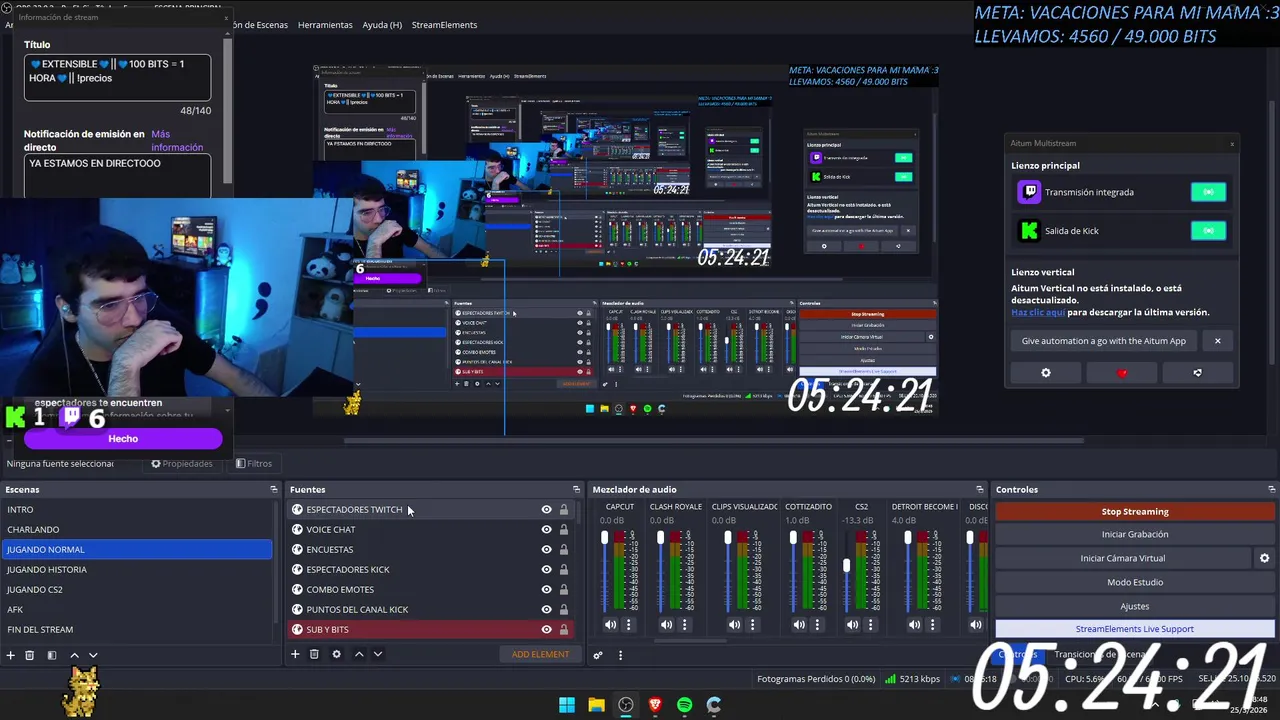The height and width of the screenshot is (720, 1280).
Task: Open CS2 channel options menu
Action: (871, 625)
